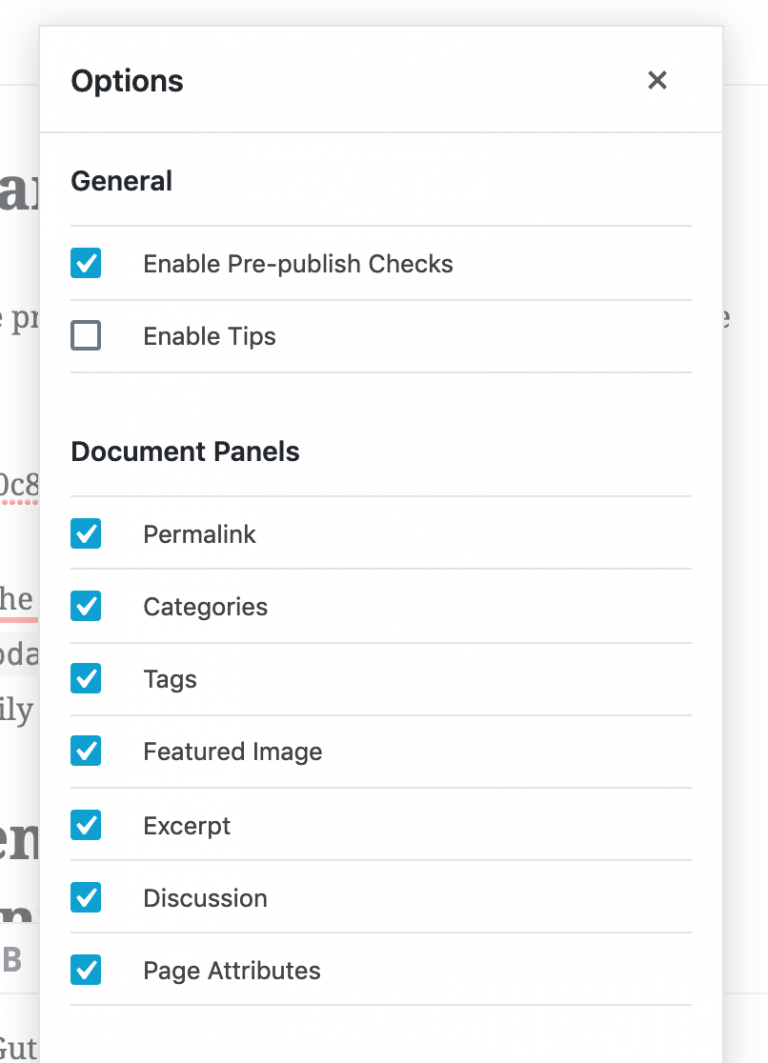The image size is (768, 1063).
Task: Click the 'Permalink' label text
Action: coord(199,534)
